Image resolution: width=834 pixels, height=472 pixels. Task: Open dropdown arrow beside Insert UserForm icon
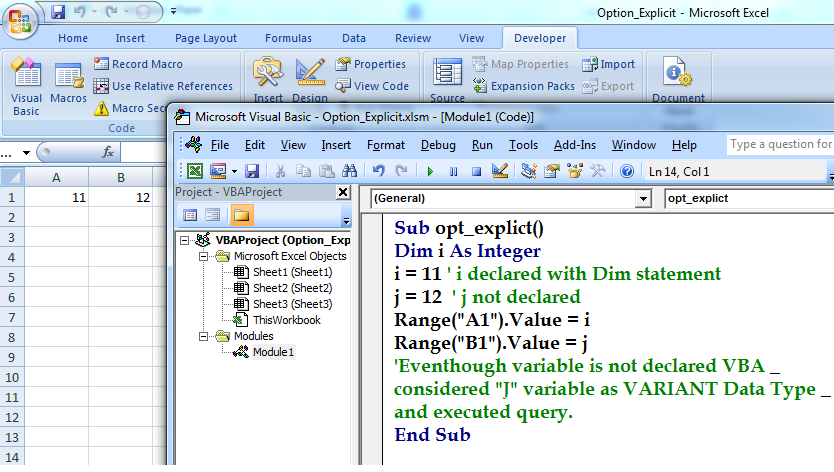234,171
